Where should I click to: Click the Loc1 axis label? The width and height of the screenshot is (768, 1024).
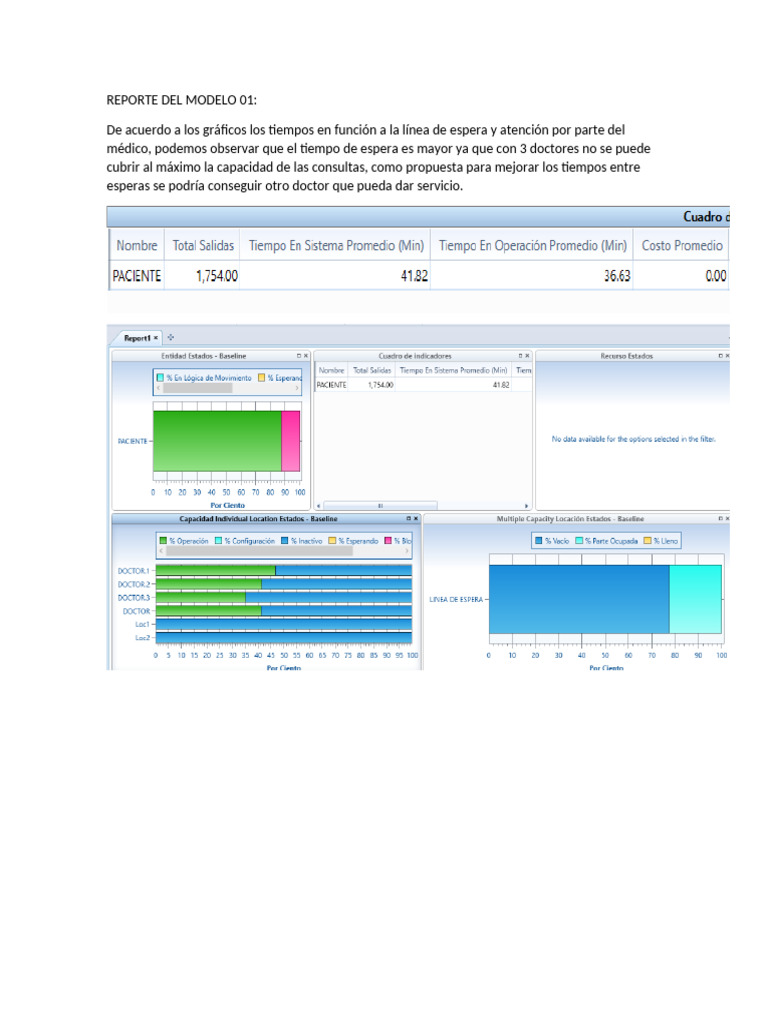point(142,624)
